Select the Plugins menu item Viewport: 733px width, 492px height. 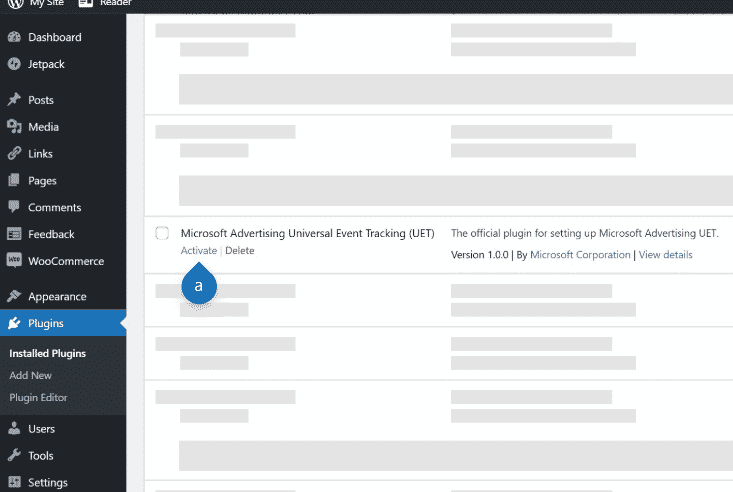pos(63,323)
